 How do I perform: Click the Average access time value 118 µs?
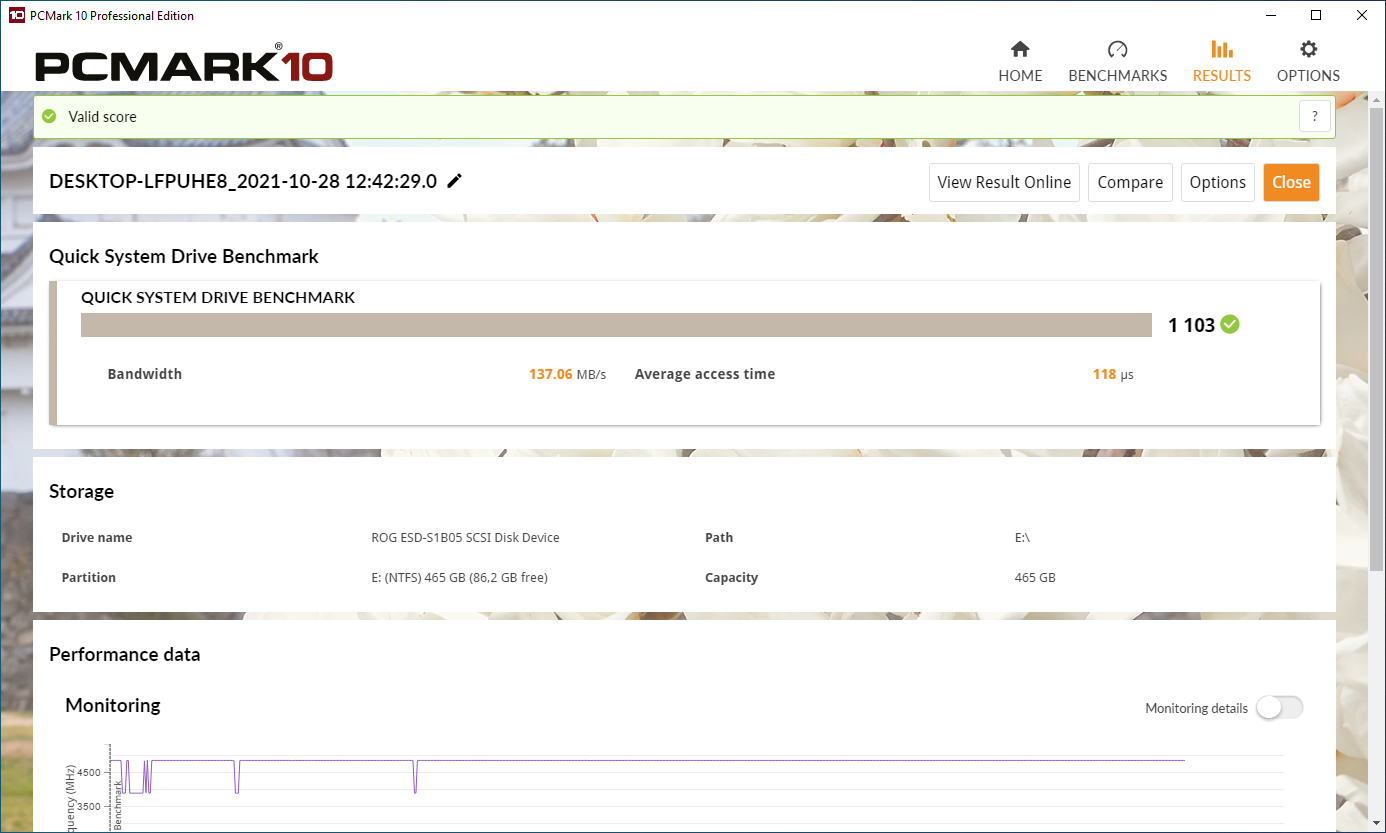1113,374
